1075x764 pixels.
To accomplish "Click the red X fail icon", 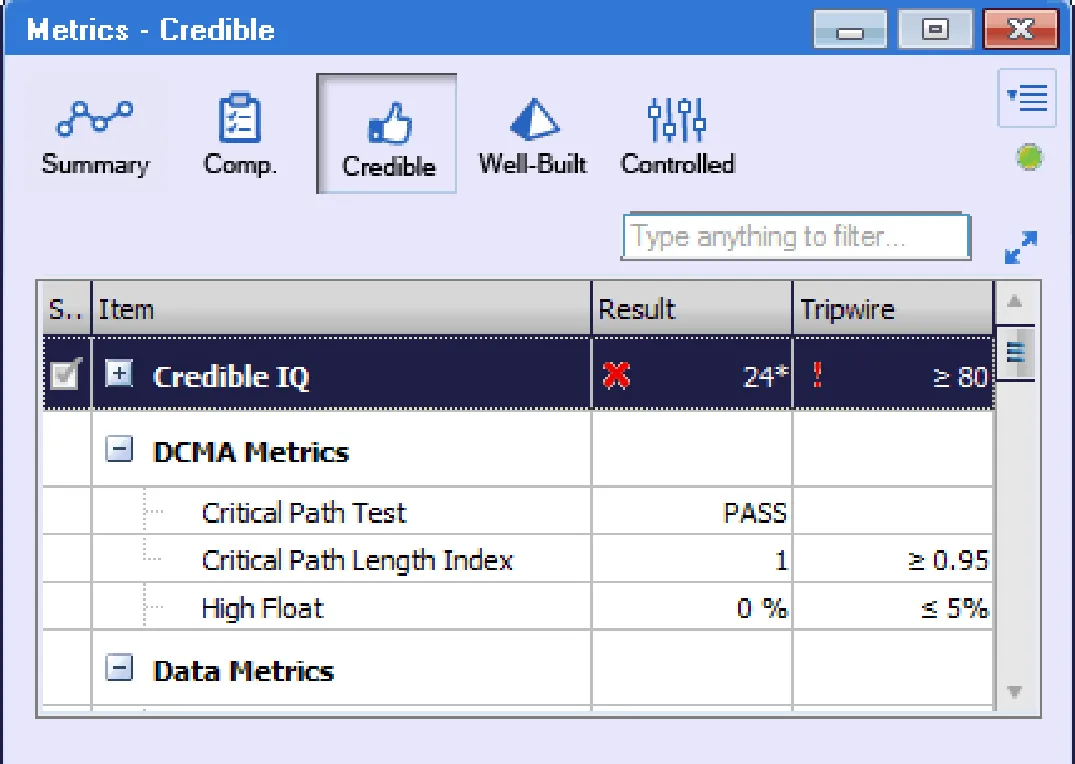I will pos(616,374).
